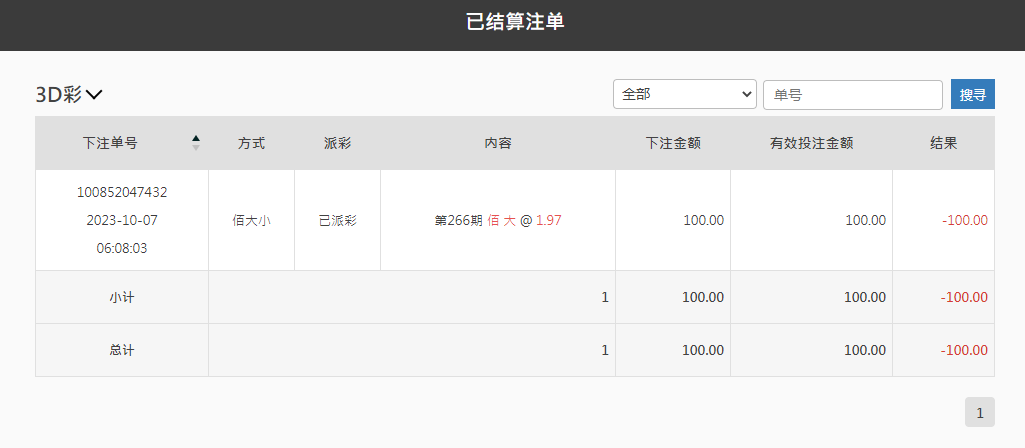The height and width of the screenshot is (448, 1025).
Task: Expand the 全部 filter select box
Action: coord(684,94)
